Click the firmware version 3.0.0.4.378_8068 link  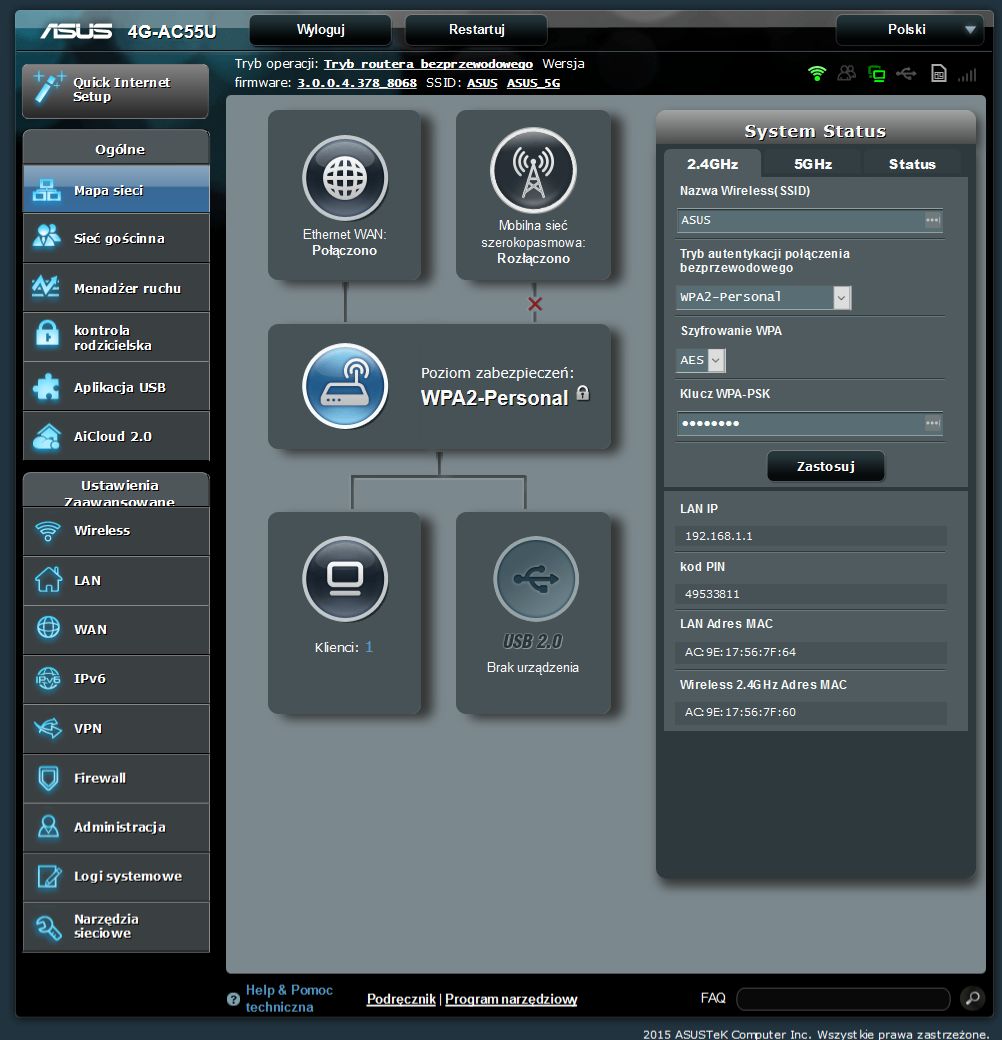pos(357,83)
